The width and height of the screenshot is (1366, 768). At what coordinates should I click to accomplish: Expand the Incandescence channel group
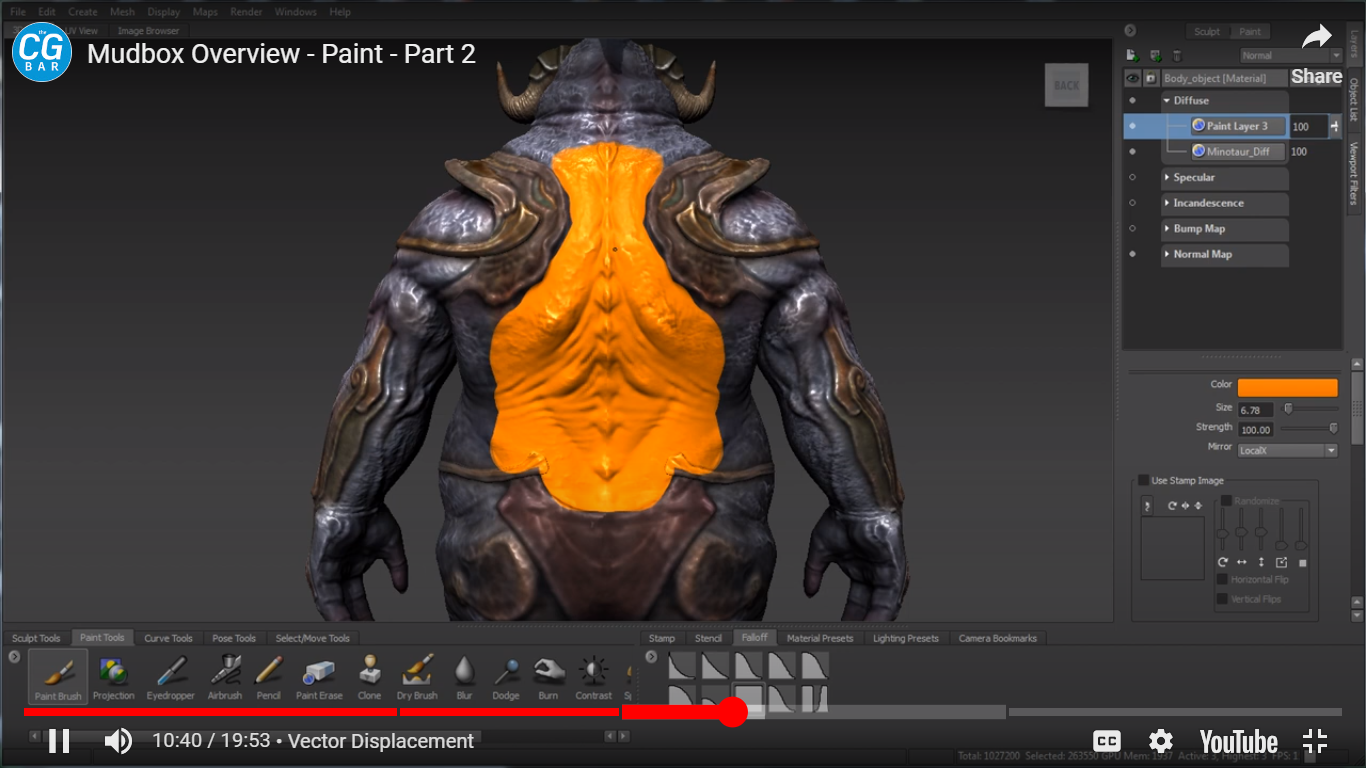[1167, 203]
